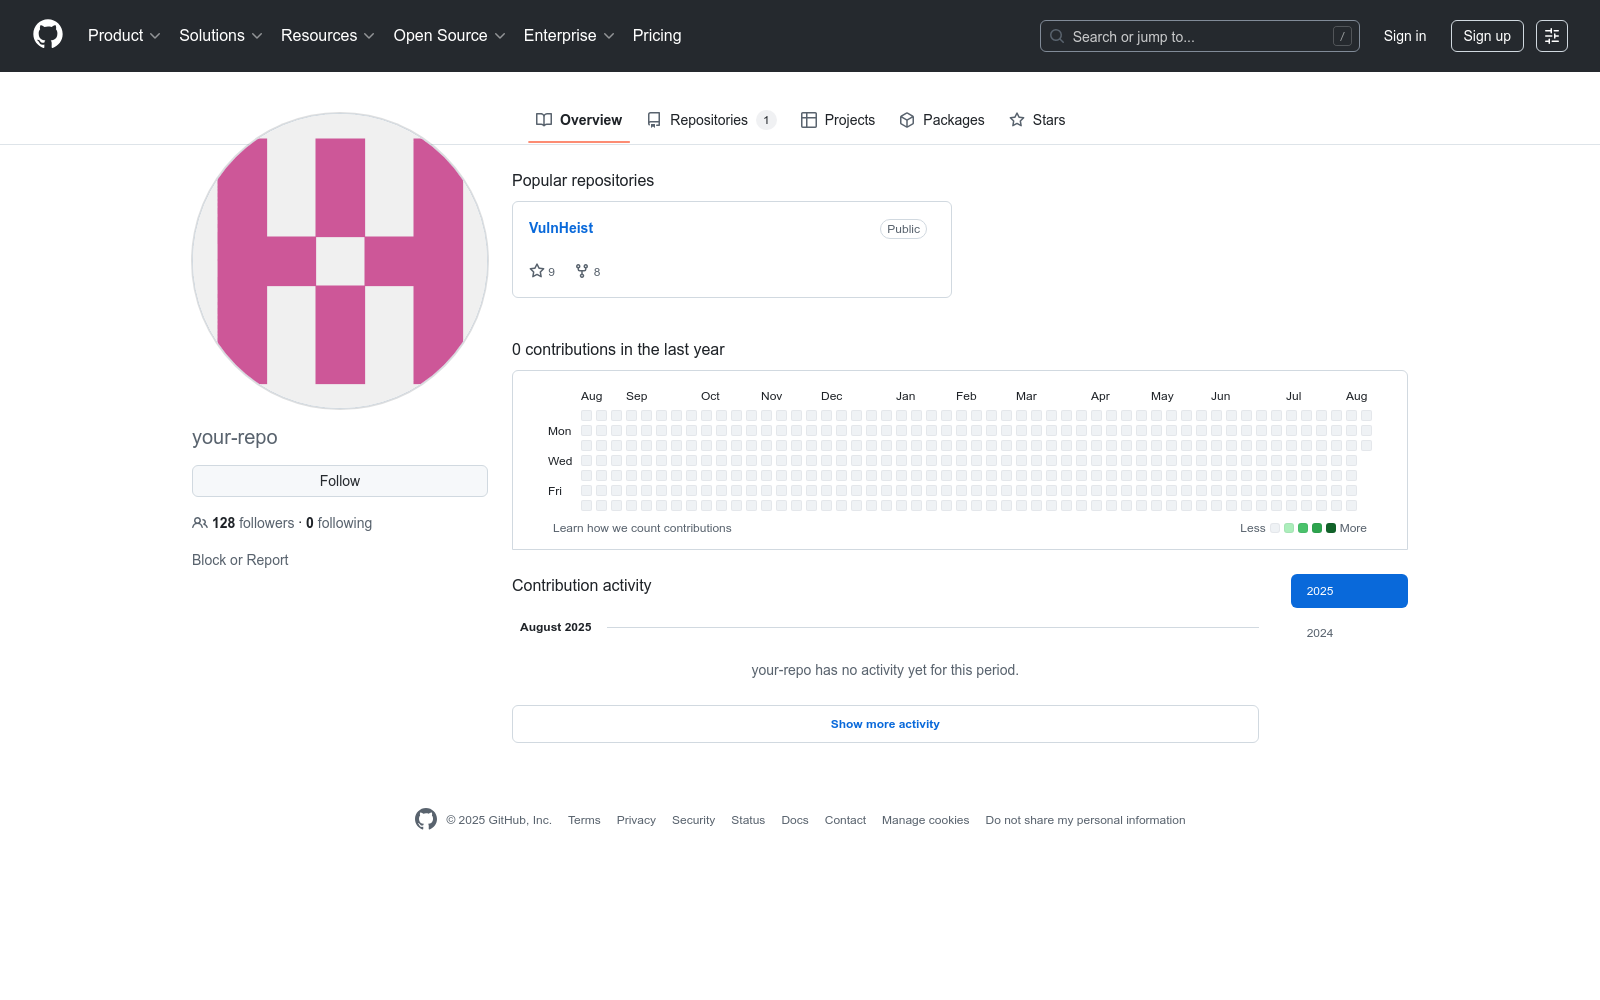Expand the Solutions menu

221,36
